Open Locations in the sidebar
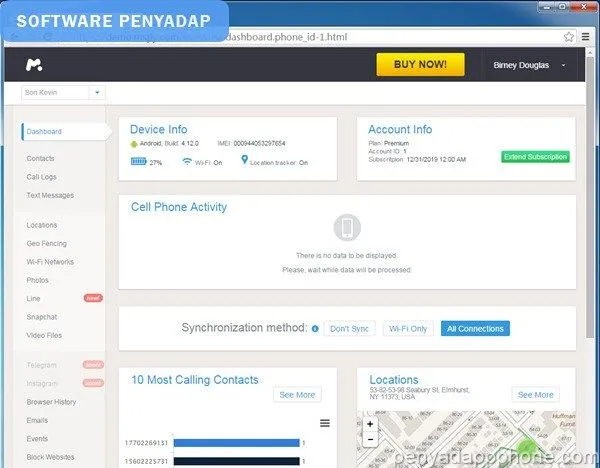The image size is (600, 468). [x=42, y=225]
